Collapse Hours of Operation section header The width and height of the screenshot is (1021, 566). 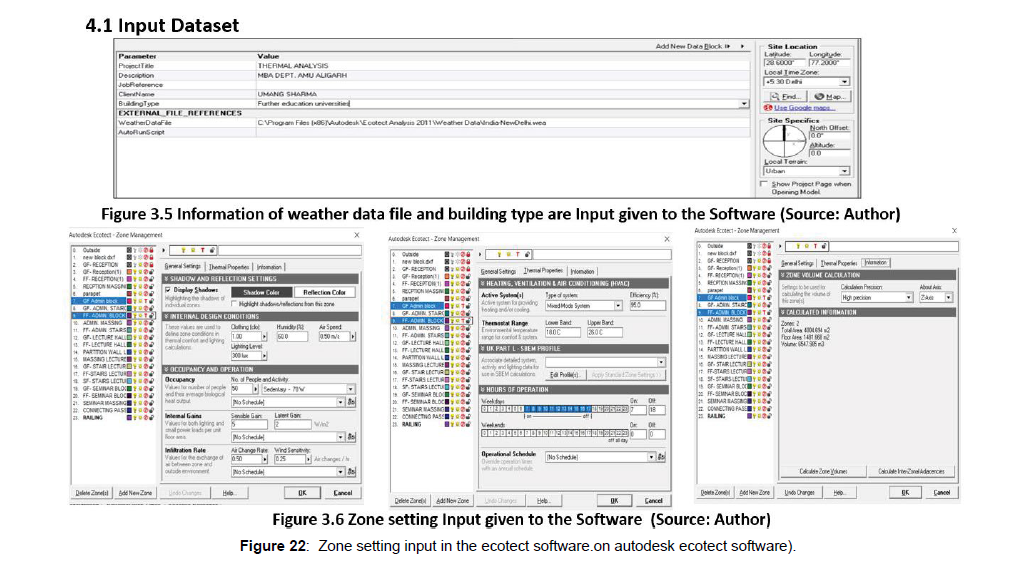click(x=575, y=389)
